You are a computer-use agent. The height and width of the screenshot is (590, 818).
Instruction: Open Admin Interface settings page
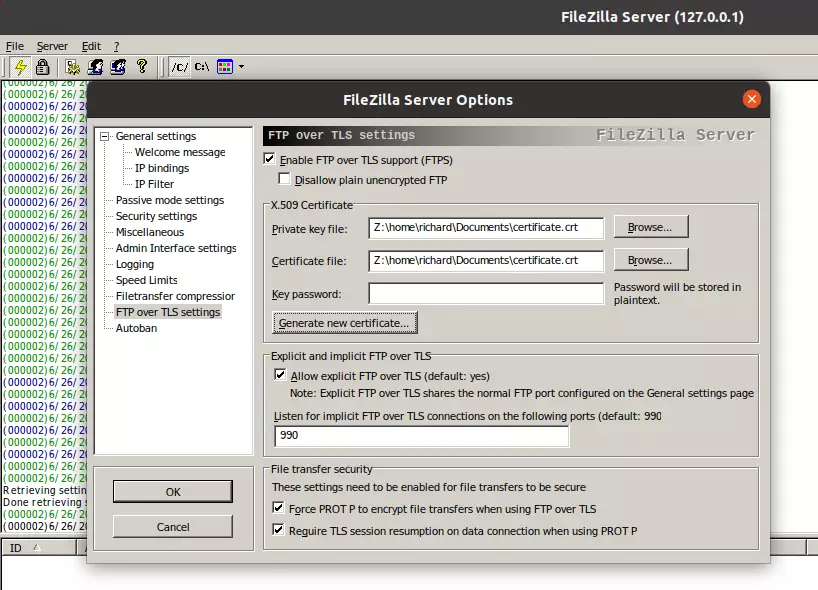point(176,248)
